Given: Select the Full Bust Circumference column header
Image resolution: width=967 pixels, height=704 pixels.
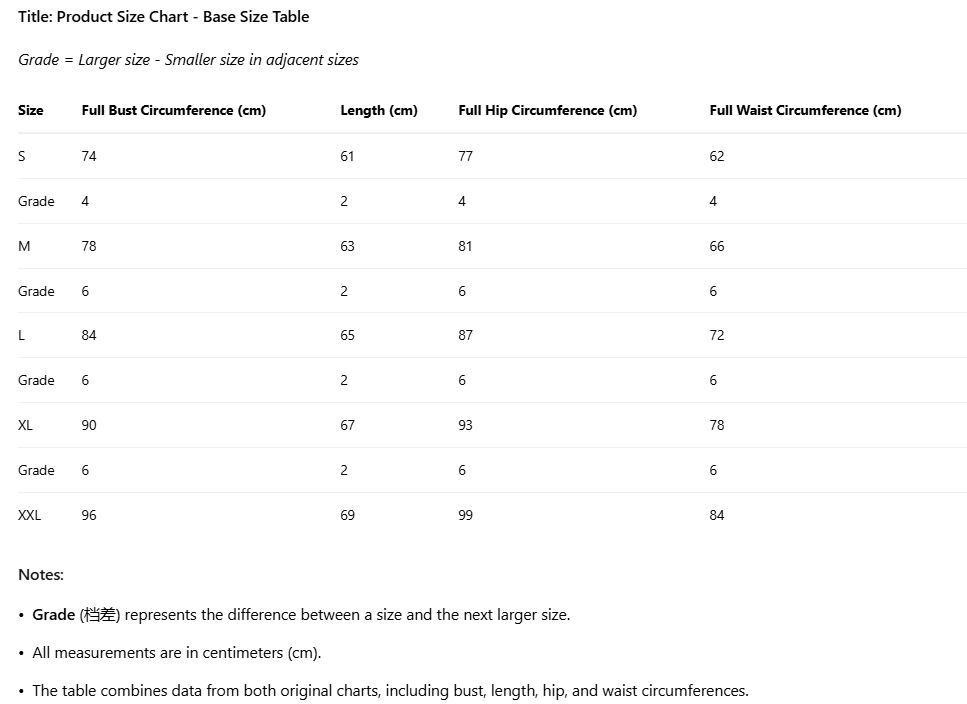Looking at the screenshot, I should pyautogui.click(x=173, y=111).
